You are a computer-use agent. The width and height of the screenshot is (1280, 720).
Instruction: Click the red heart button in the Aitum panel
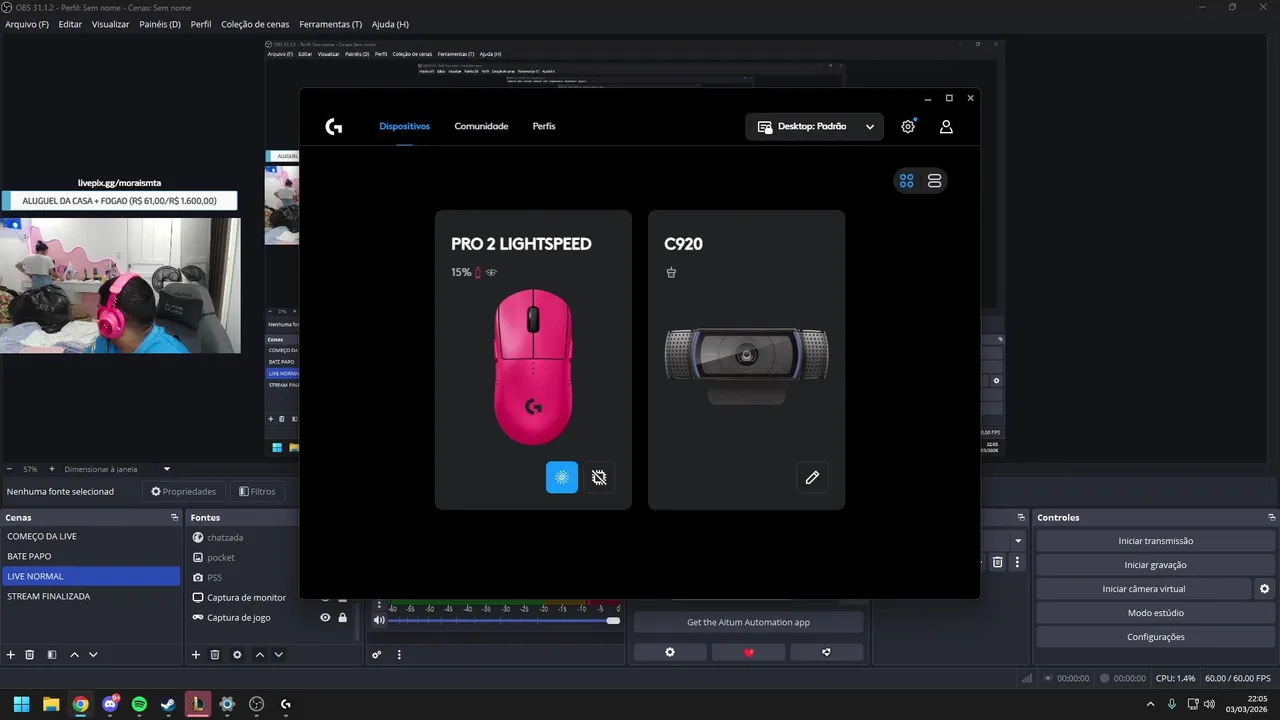pyautogui.click(x=749, y=653)
